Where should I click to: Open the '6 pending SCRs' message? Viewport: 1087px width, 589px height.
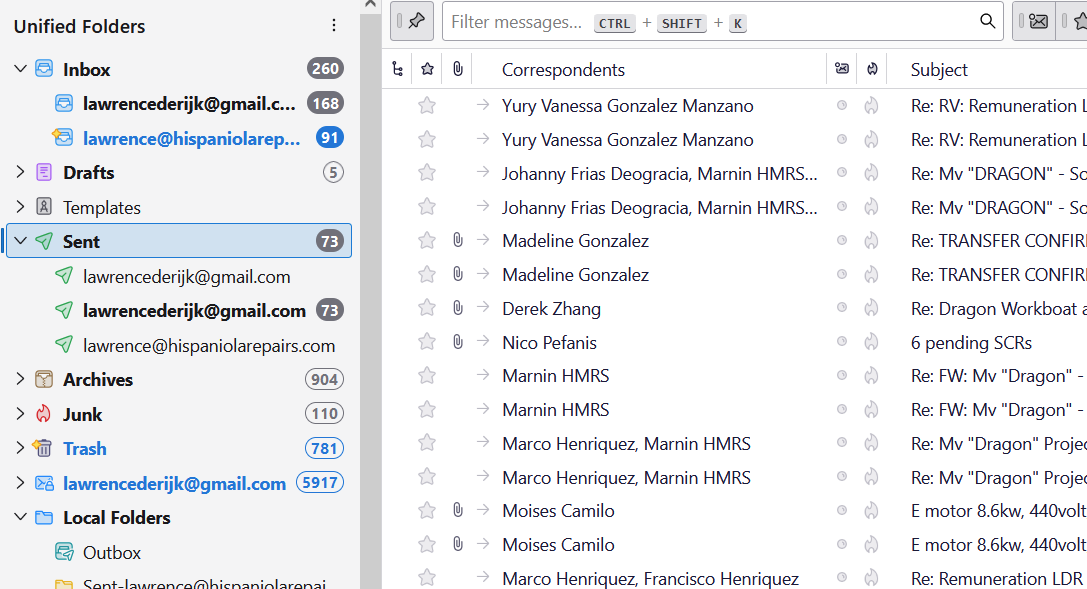pos(971,342)
